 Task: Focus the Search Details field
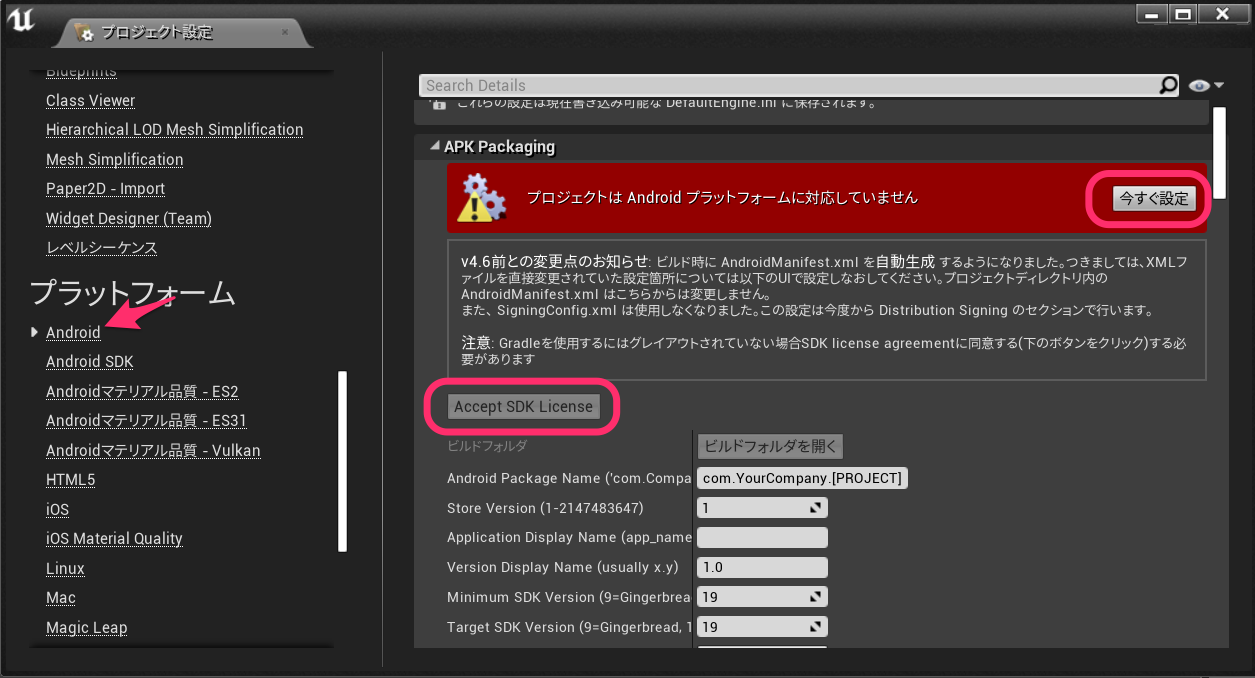coord(791,86)
